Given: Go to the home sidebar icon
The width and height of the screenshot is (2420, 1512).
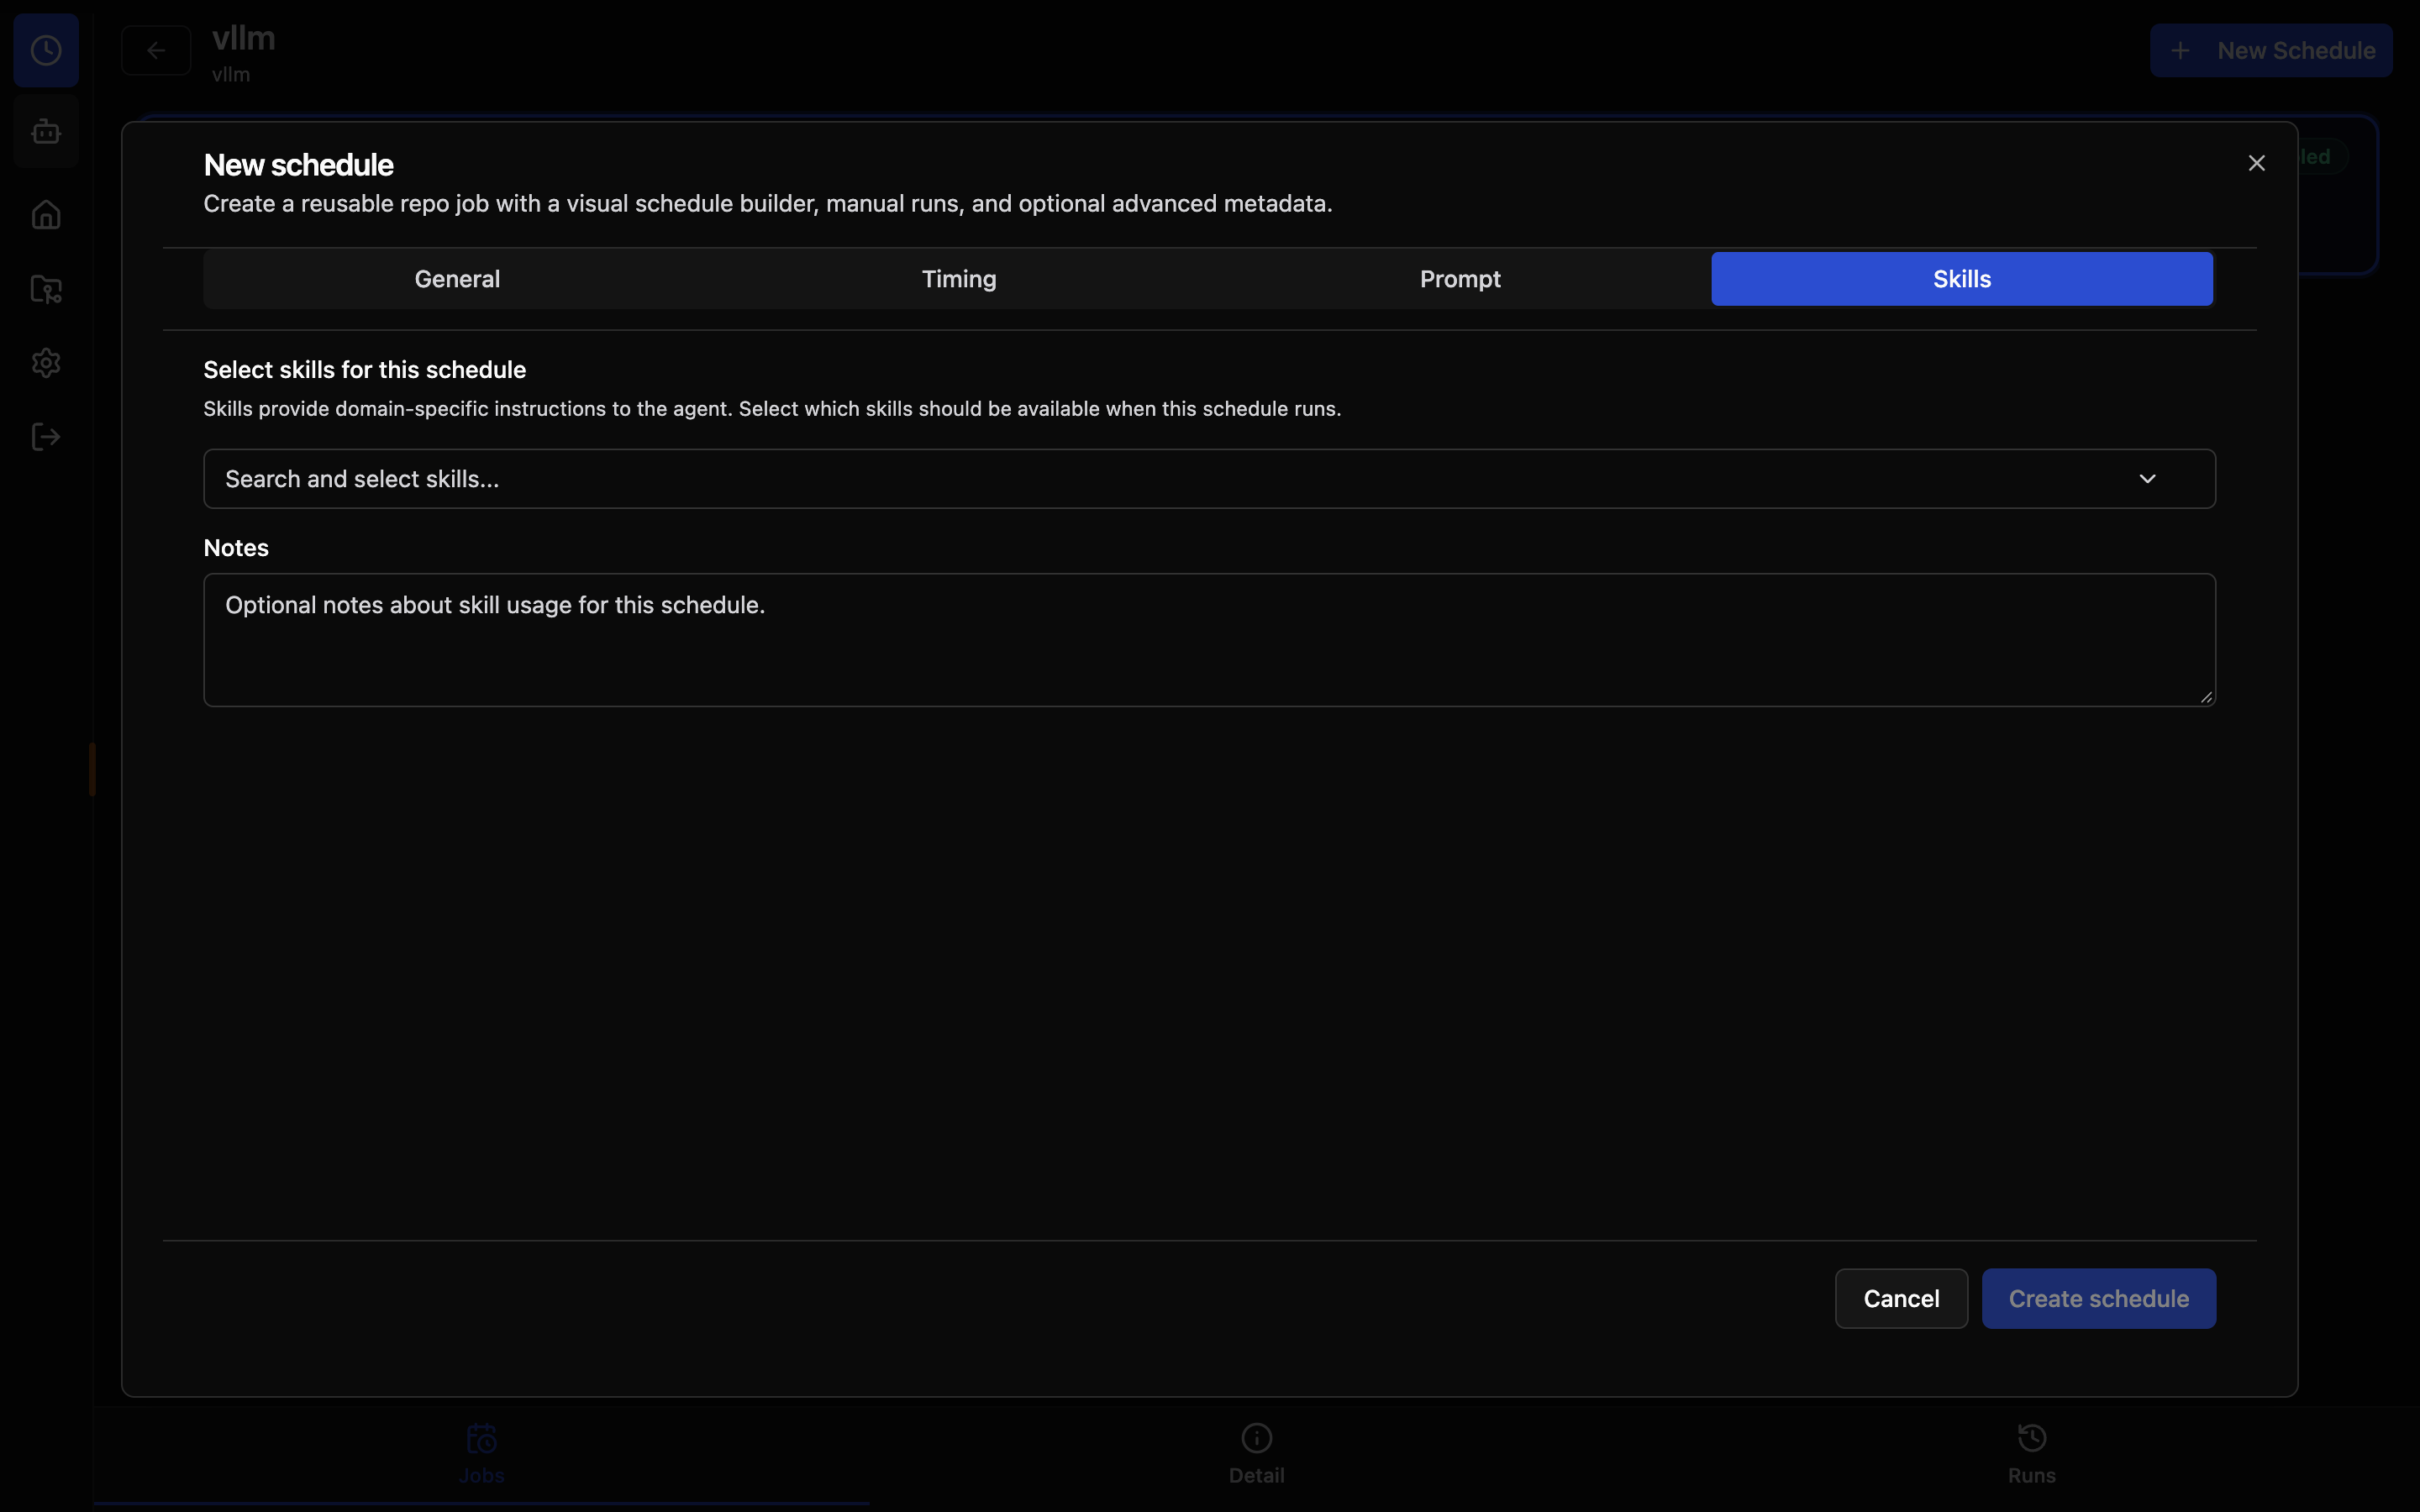Looking at the screenshot, I should (46, 214).
